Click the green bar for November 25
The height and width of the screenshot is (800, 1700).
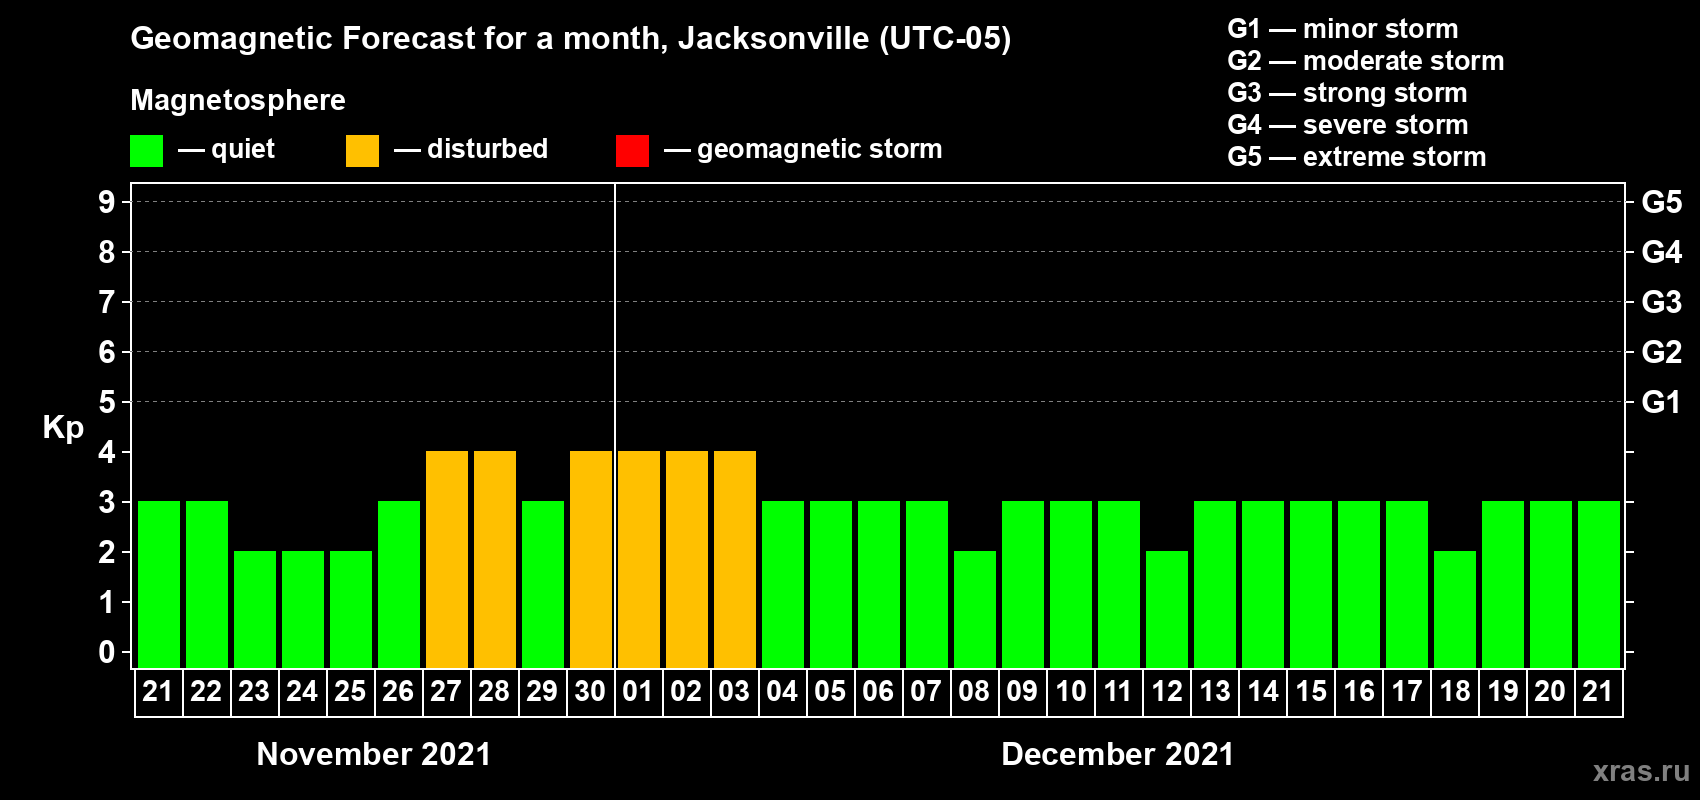click(351, 609)
